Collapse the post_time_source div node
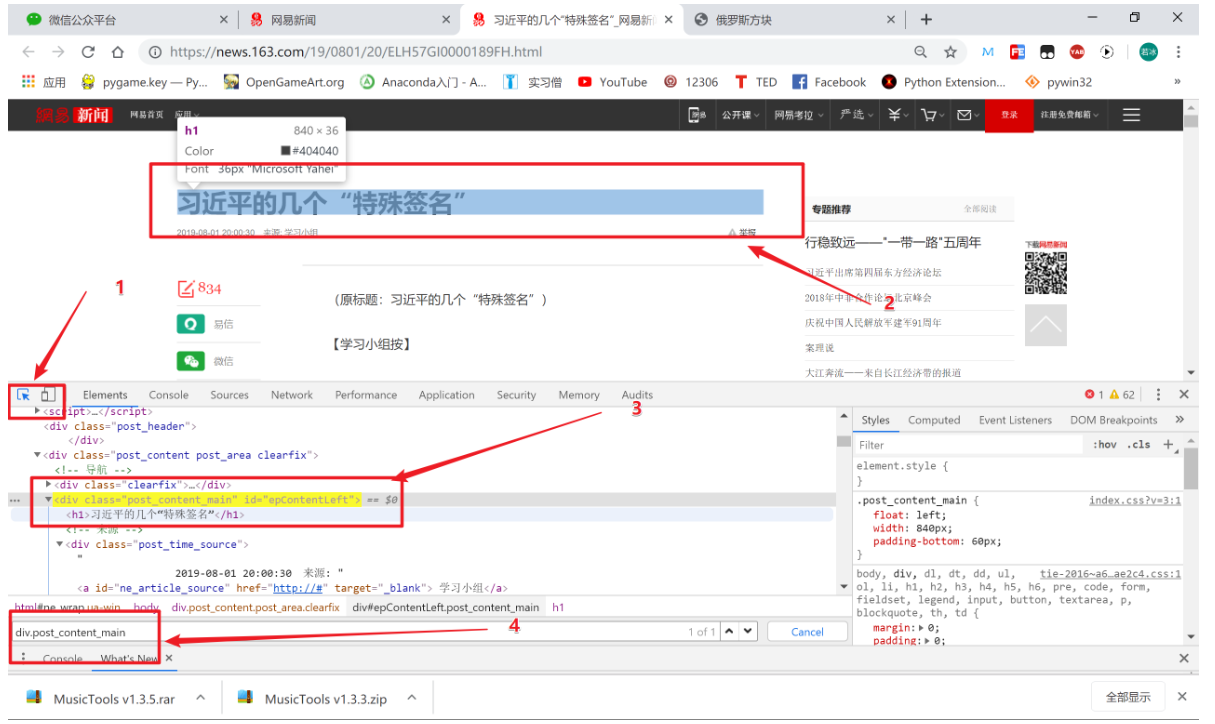The height and width of the screenshot is (724, 1215). 60,544
